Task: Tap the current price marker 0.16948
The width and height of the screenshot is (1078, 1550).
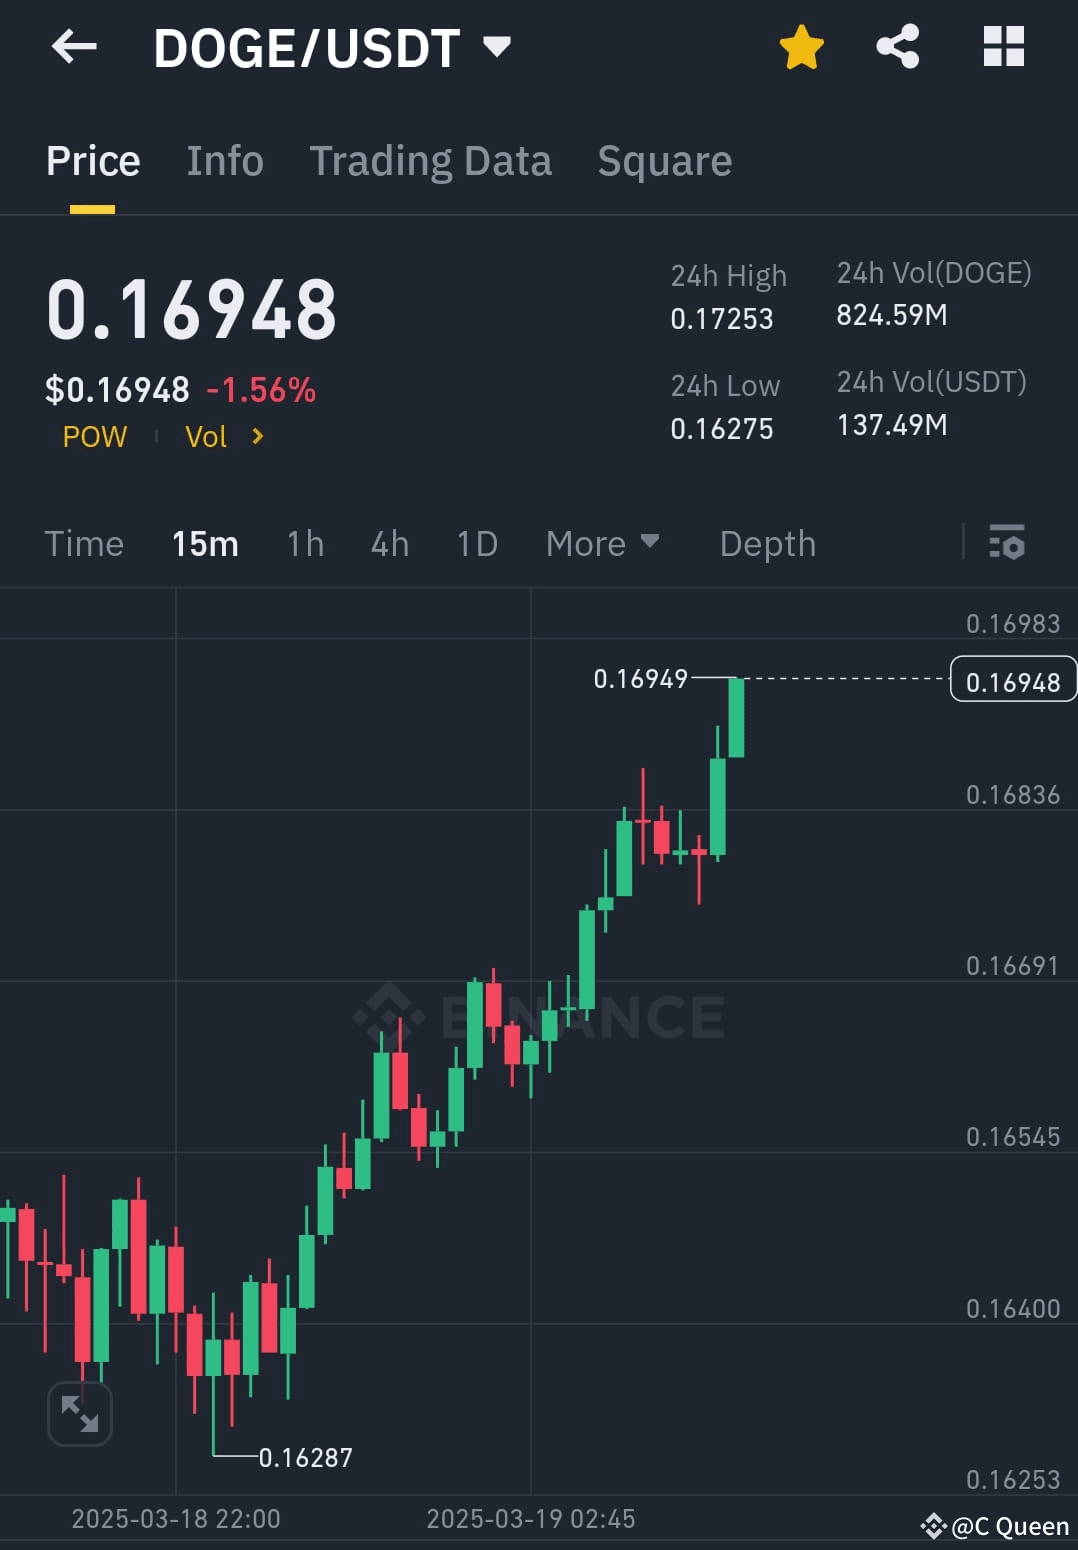Action: pos(1013,681)
